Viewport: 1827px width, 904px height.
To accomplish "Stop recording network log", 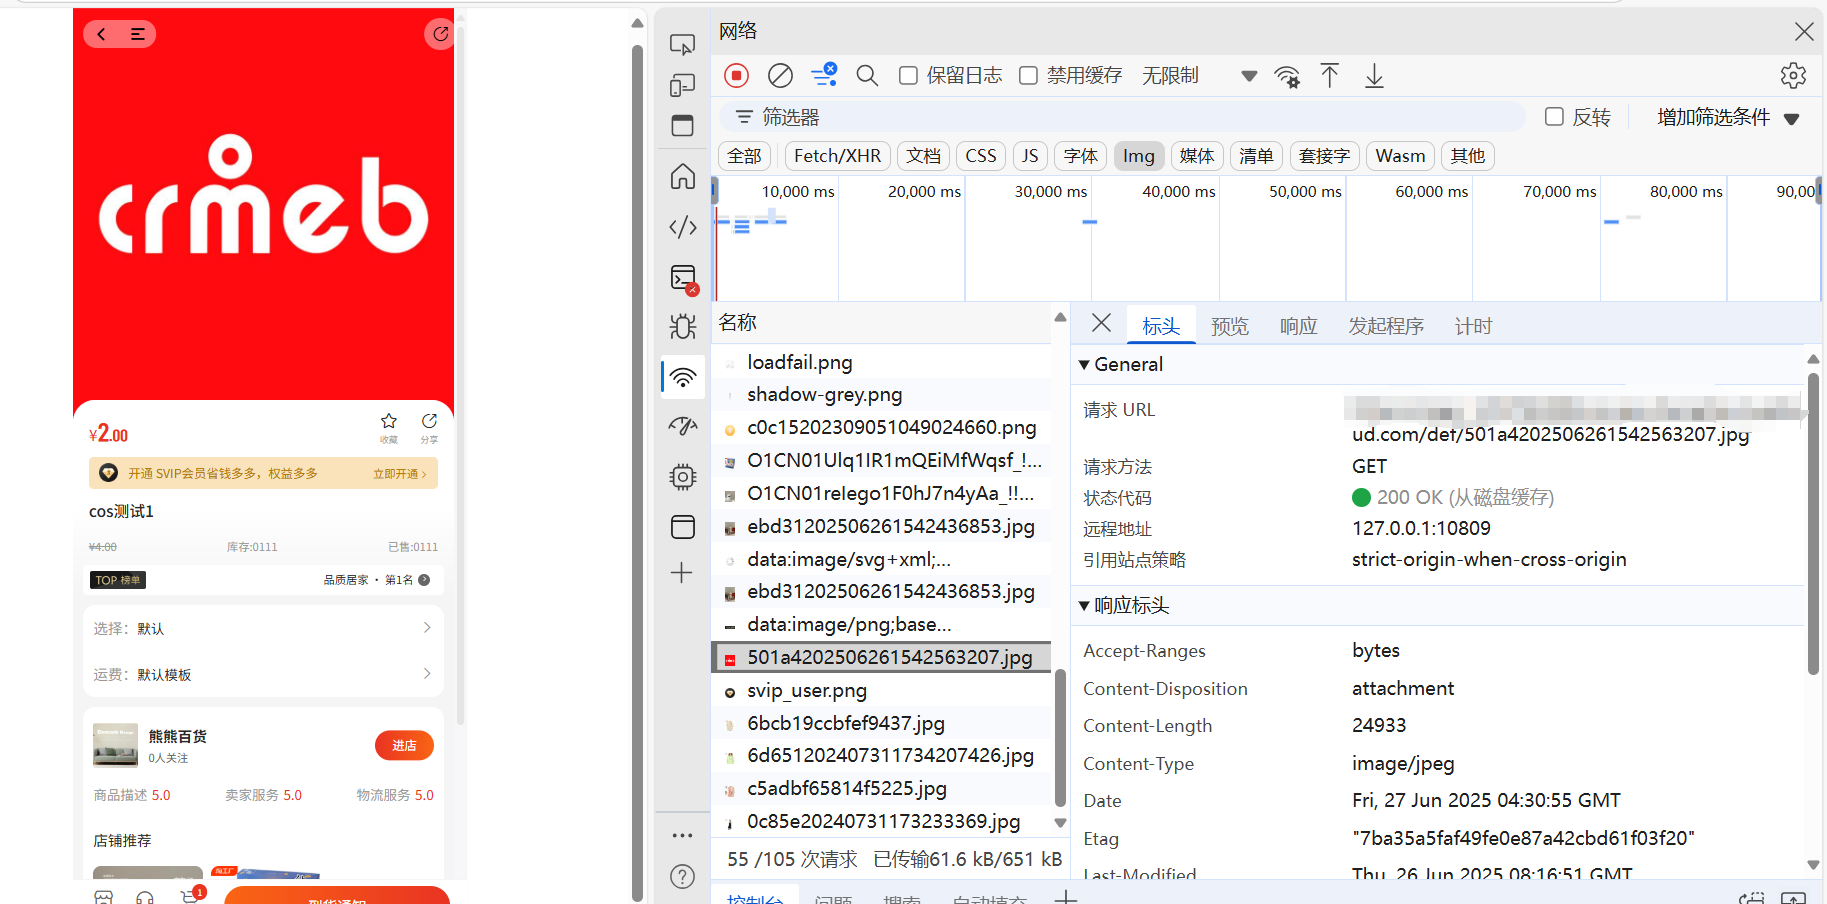I will (737, 76).
